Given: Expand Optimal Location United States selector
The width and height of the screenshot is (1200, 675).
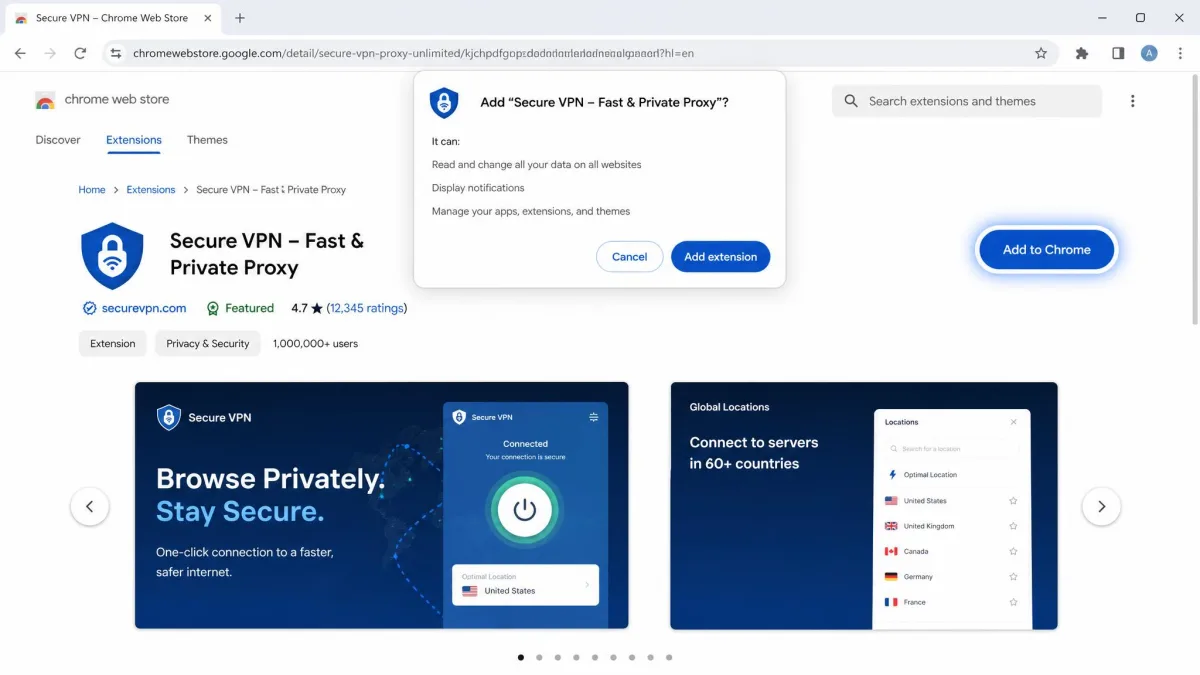Looking at the screenshot, I should [525, 584].
